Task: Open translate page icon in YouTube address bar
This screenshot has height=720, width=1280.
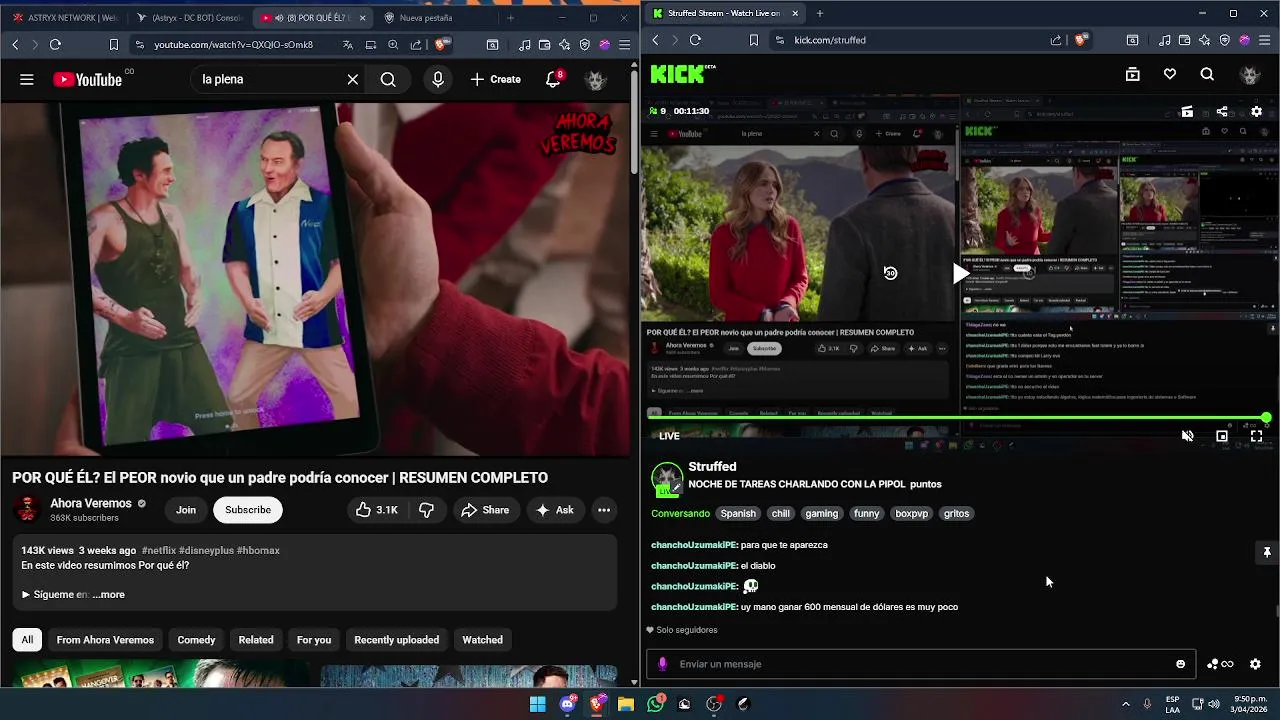Action: point(348,44)
